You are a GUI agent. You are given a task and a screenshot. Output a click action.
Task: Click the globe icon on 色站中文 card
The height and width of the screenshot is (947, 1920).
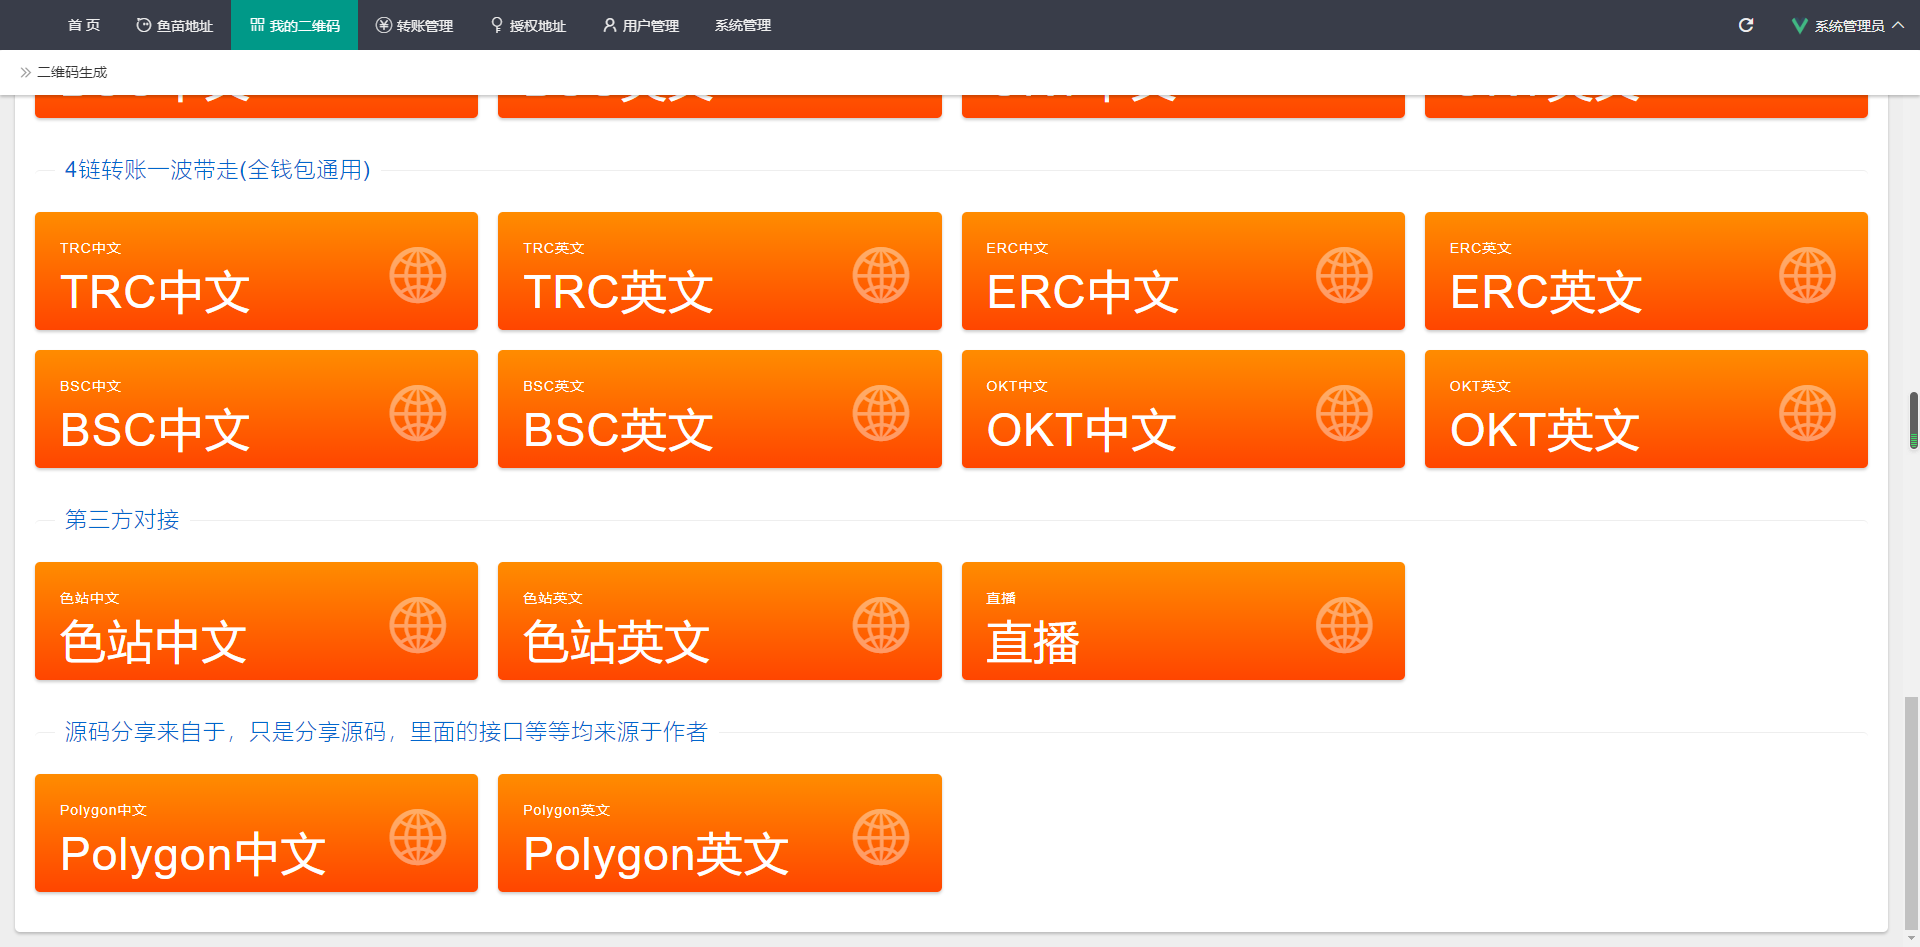point(418,625)
